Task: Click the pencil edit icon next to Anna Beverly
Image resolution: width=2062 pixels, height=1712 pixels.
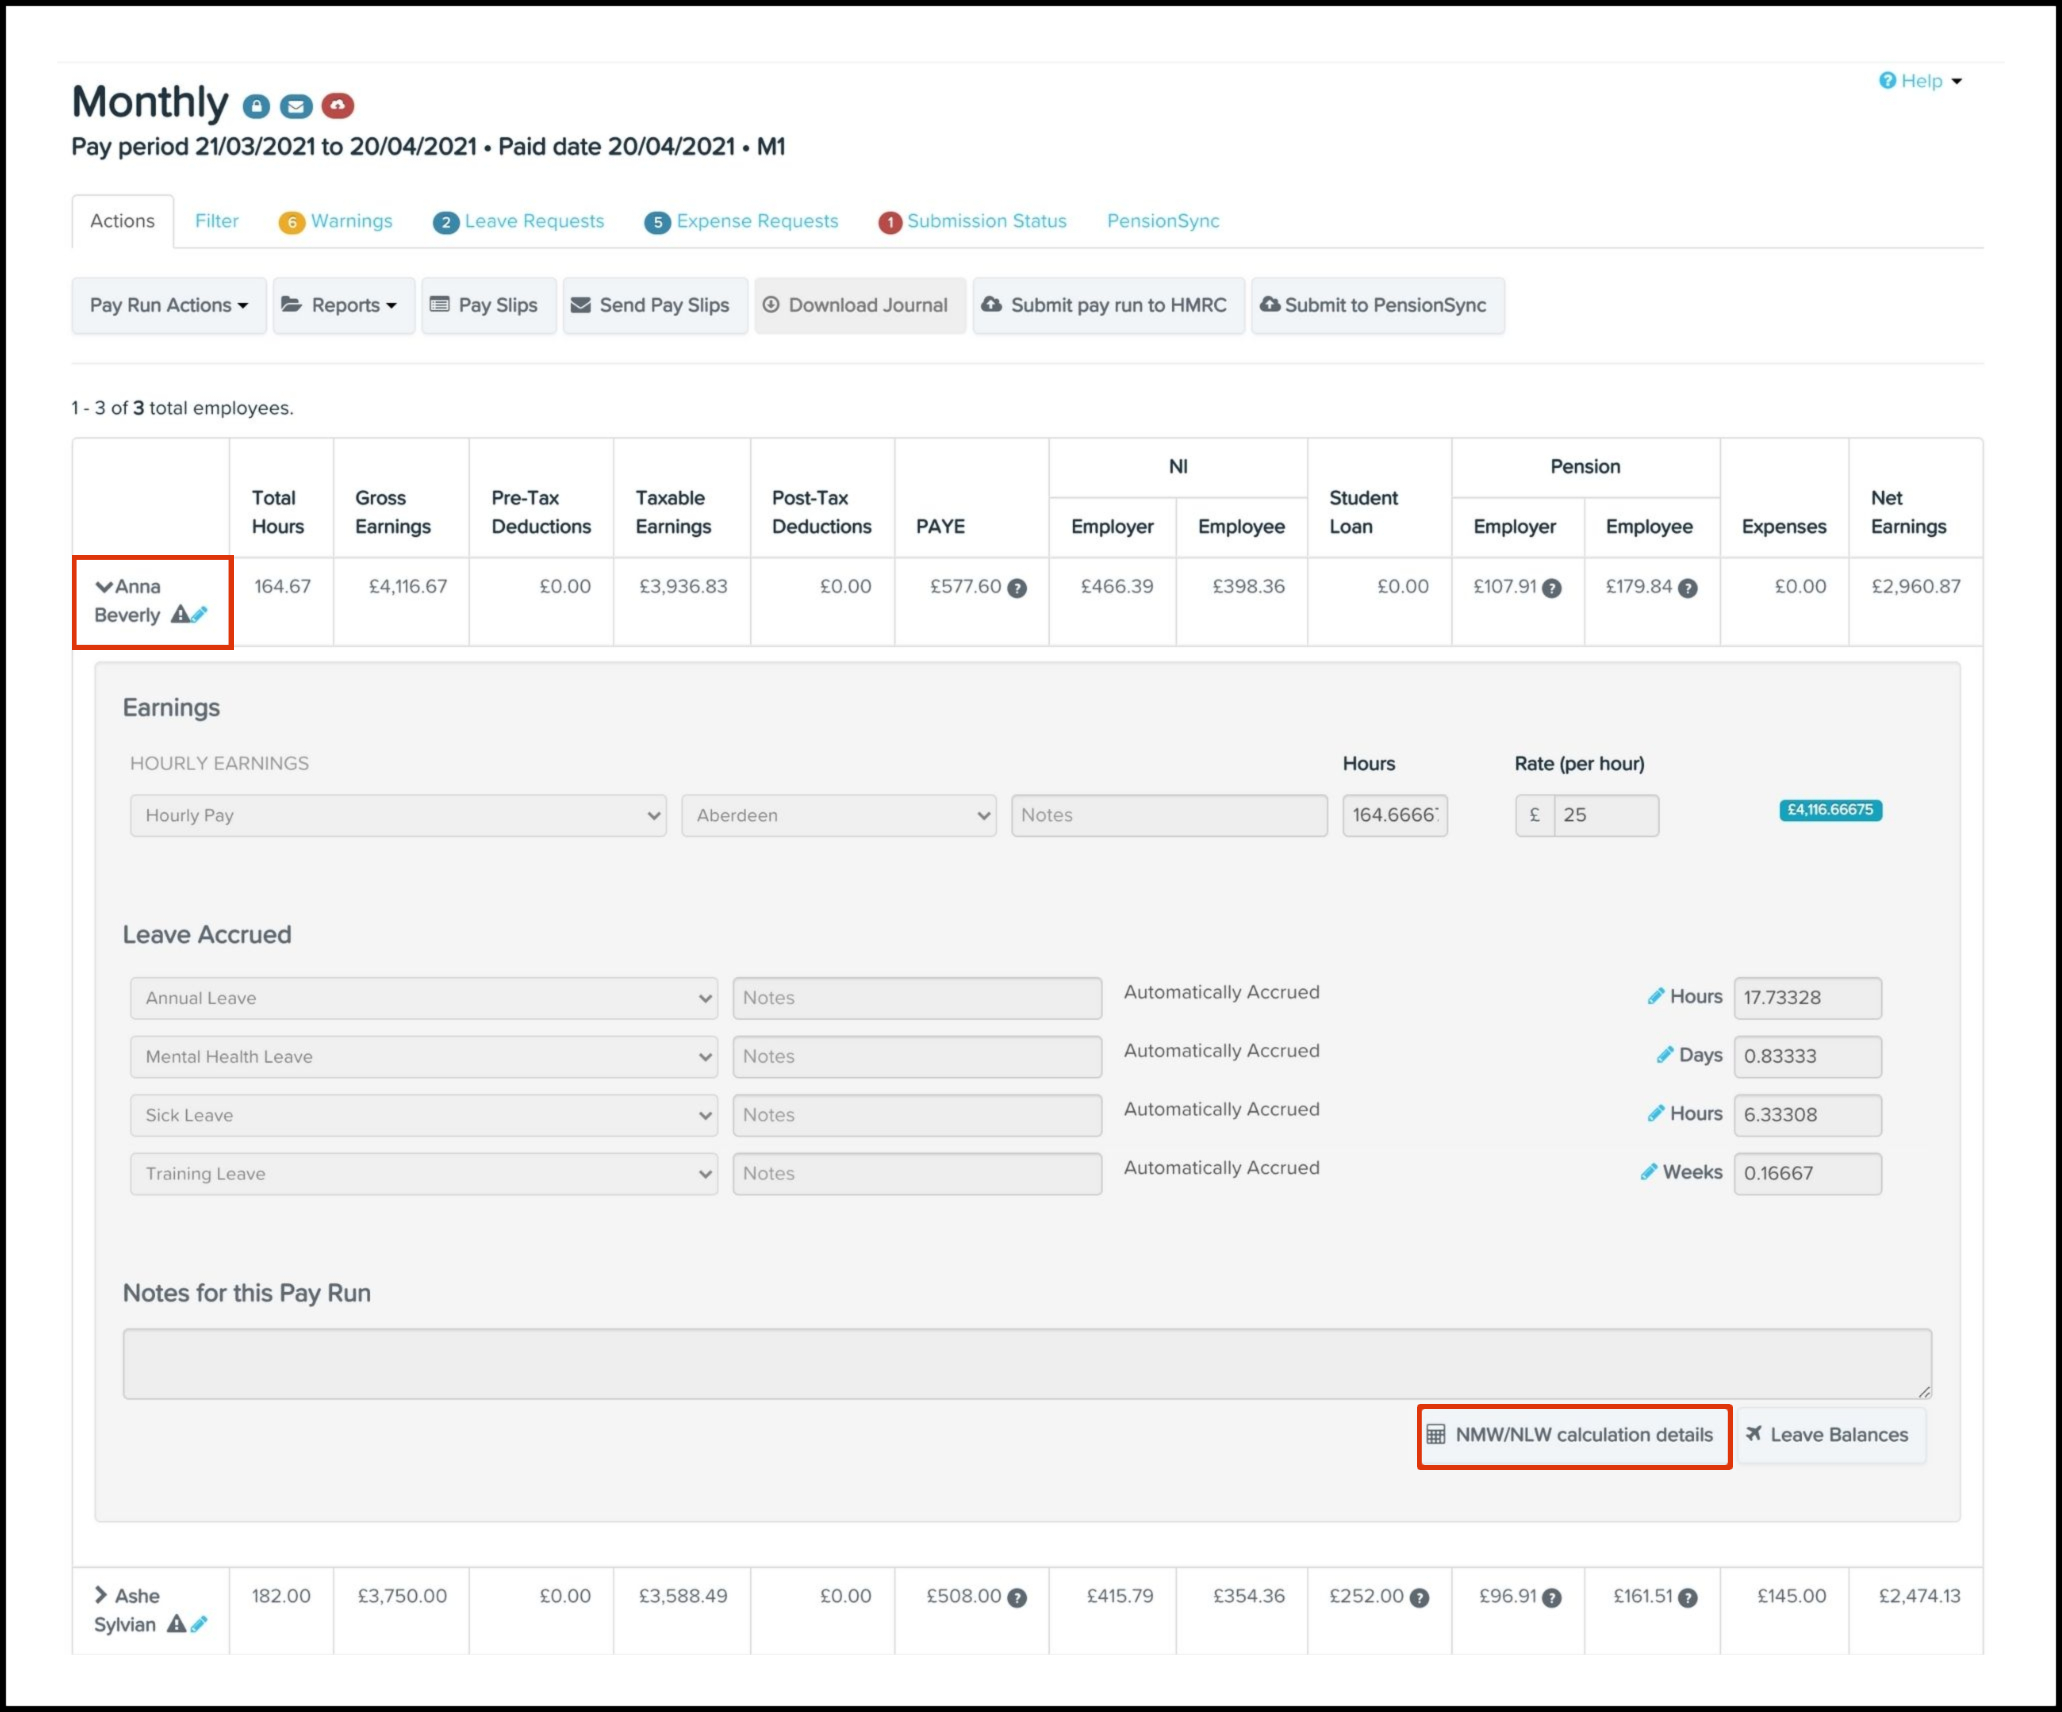Action: tap(199, 614)
